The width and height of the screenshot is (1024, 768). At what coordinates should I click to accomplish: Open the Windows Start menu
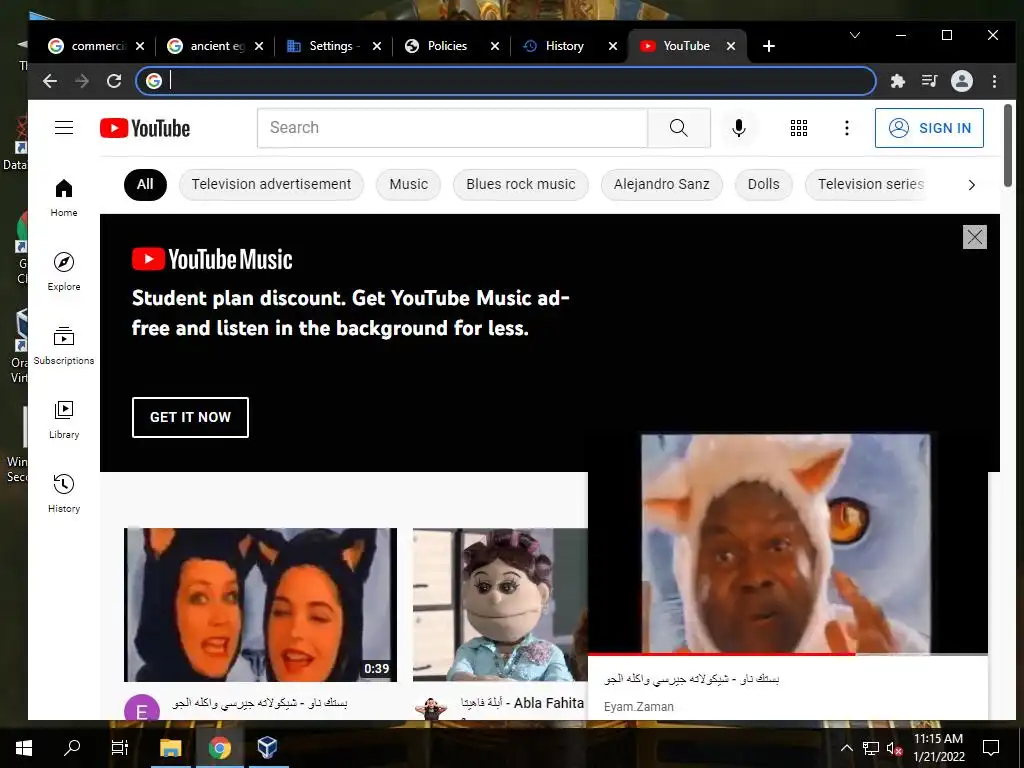[x=24, y=748]
